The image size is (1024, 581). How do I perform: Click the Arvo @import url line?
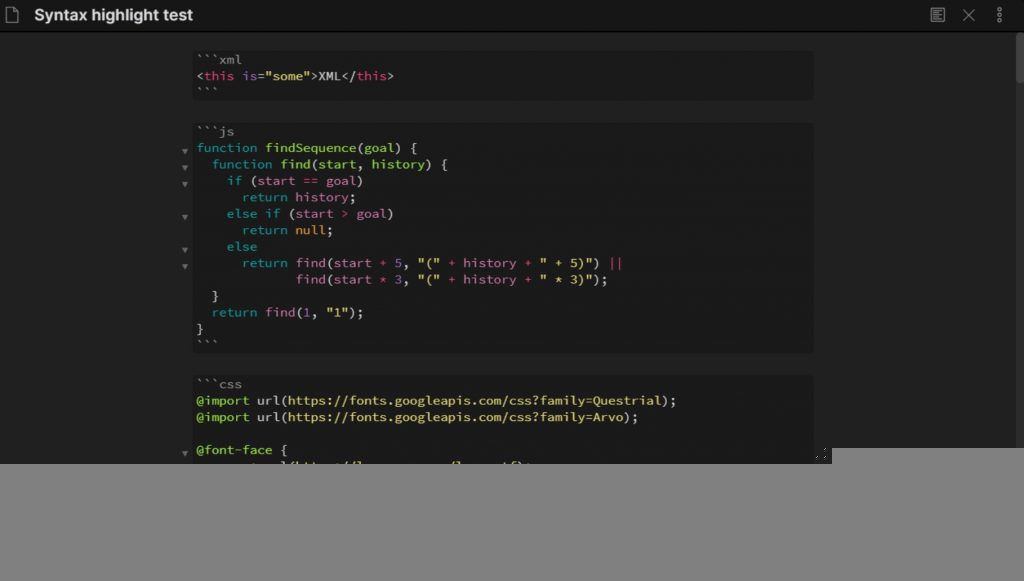tap(417, 416)
